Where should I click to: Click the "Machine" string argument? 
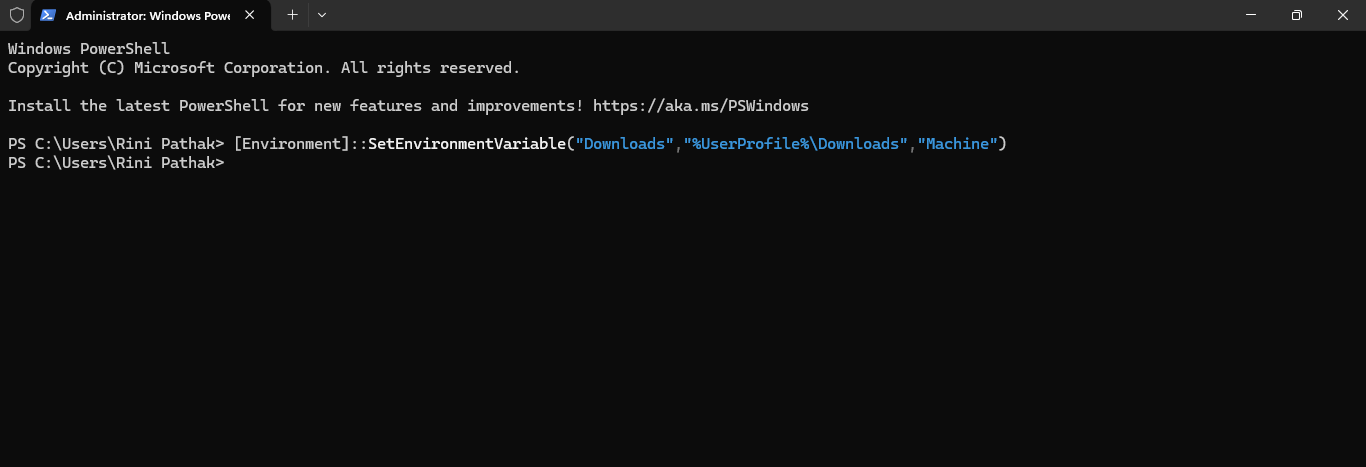[x=957, y=144]
